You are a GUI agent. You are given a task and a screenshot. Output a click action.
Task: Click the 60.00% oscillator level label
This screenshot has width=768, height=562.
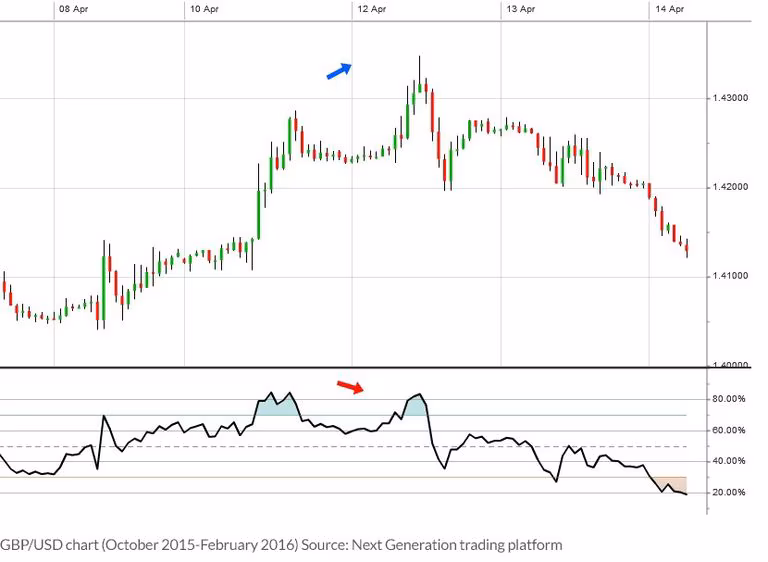[x=730, y=431]
